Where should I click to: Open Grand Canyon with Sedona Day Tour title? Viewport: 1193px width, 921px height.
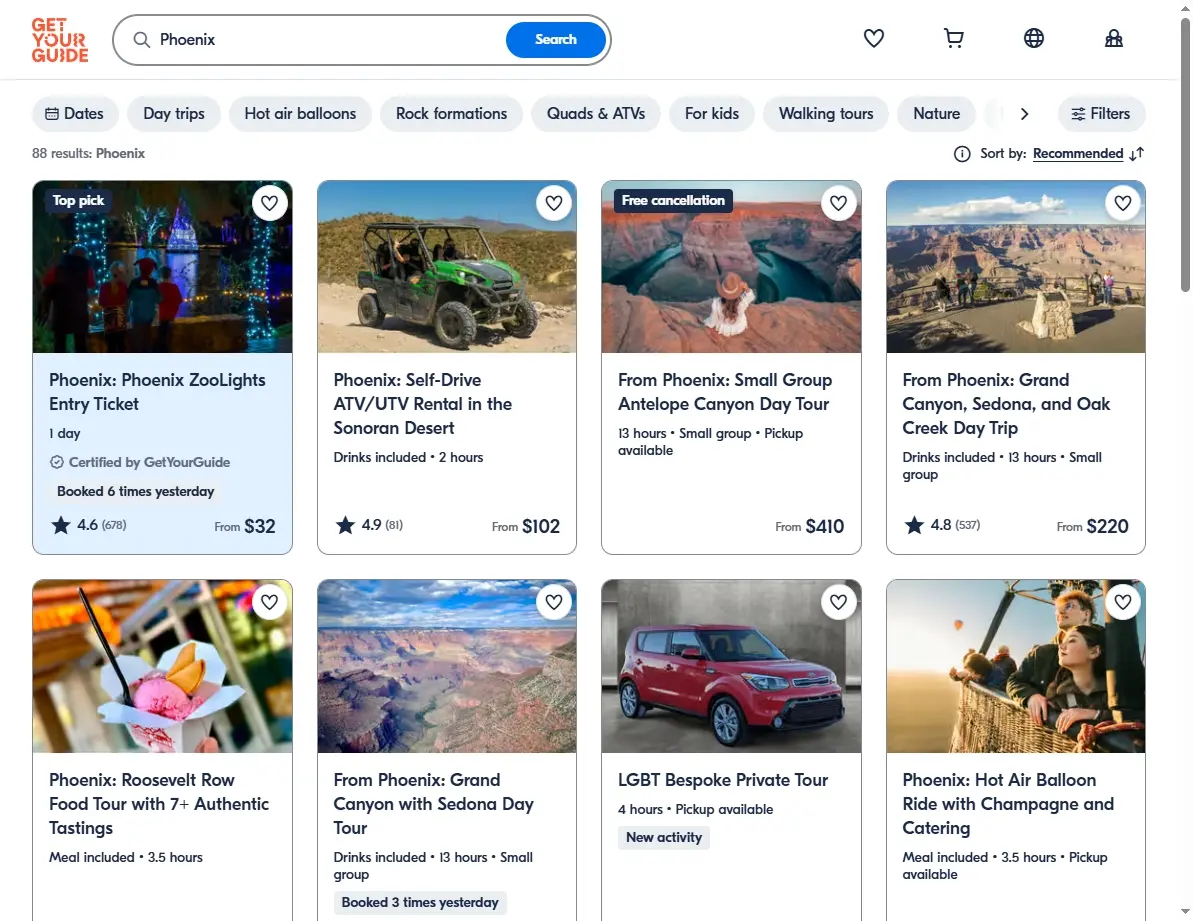pos(434,804)
